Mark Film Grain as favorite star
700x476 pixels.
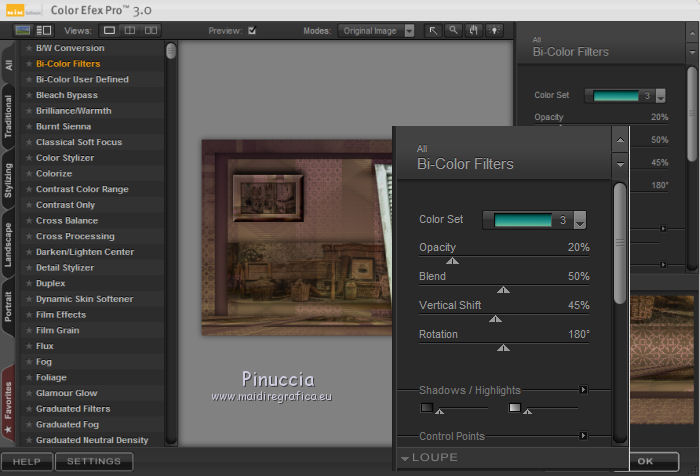tap(28, 330)
